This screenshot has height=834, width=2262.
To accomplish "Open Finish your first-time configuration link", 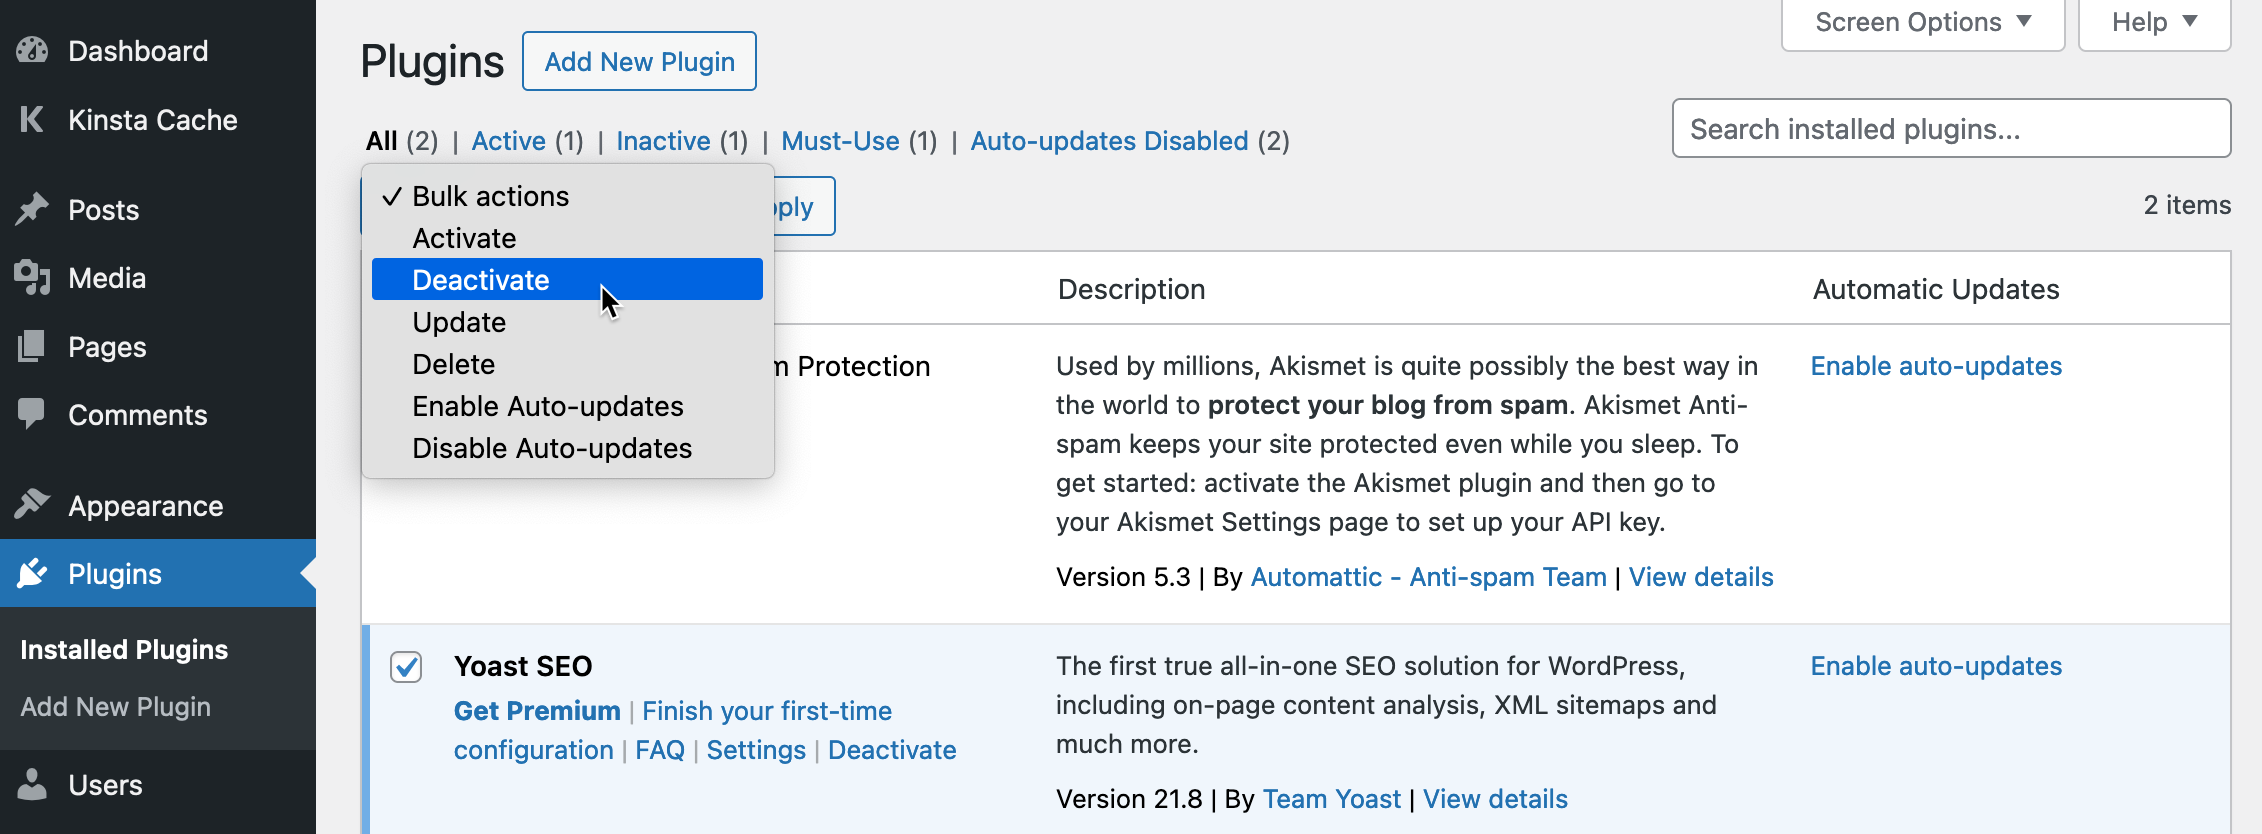I will coord(673,730).
